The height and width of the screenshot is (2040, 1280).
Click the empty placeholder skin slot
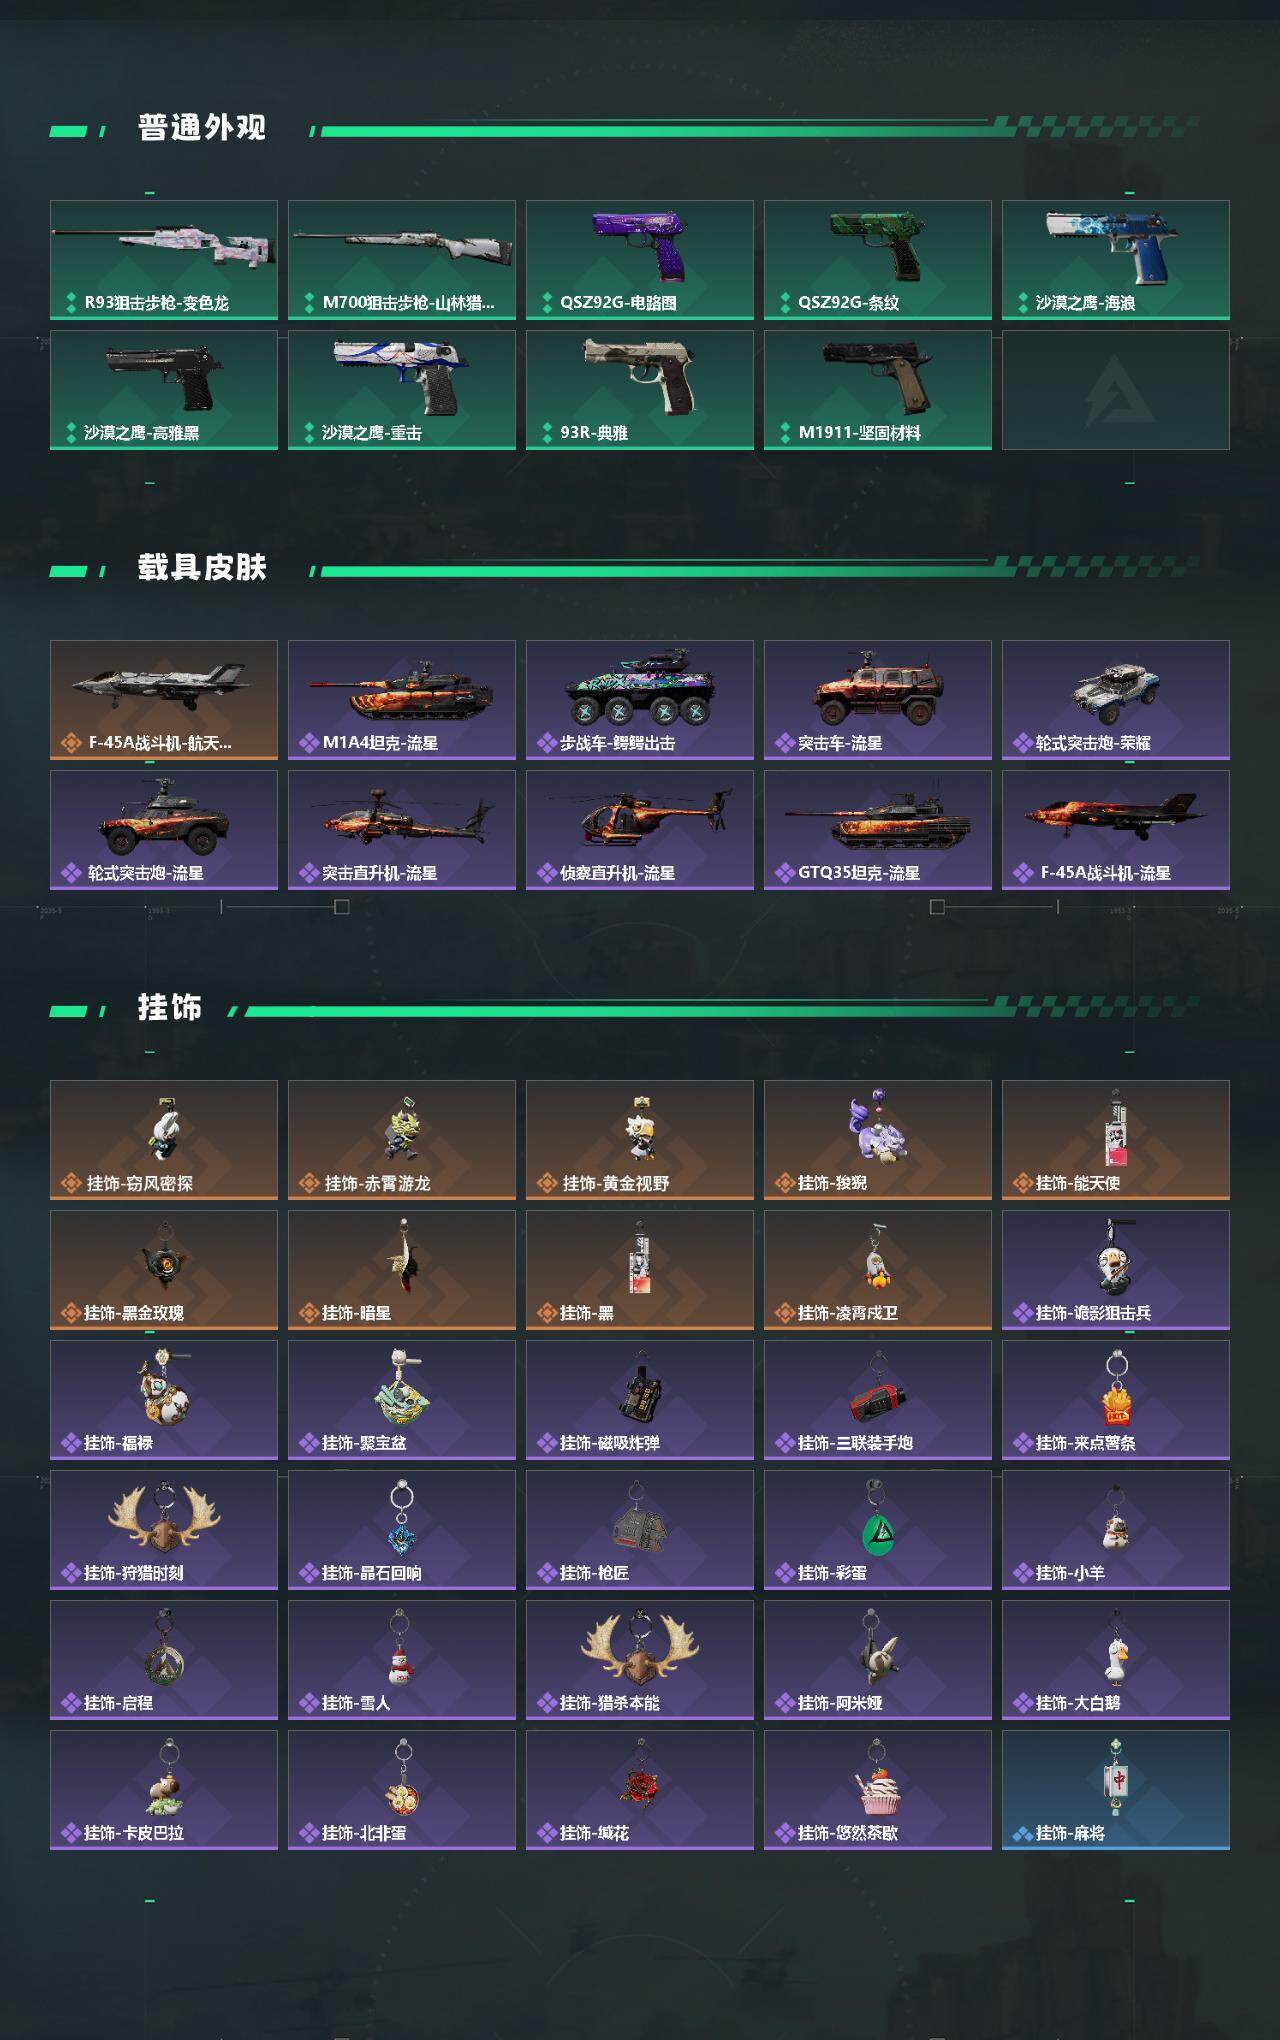tap(1116, 390)
